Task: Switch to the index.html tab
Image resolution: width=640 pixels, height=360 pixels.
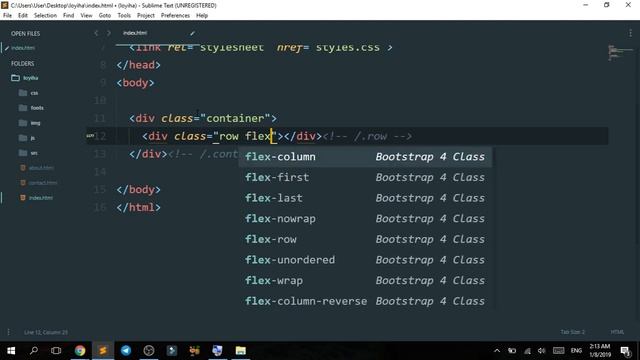Action: tap(135, 33)
